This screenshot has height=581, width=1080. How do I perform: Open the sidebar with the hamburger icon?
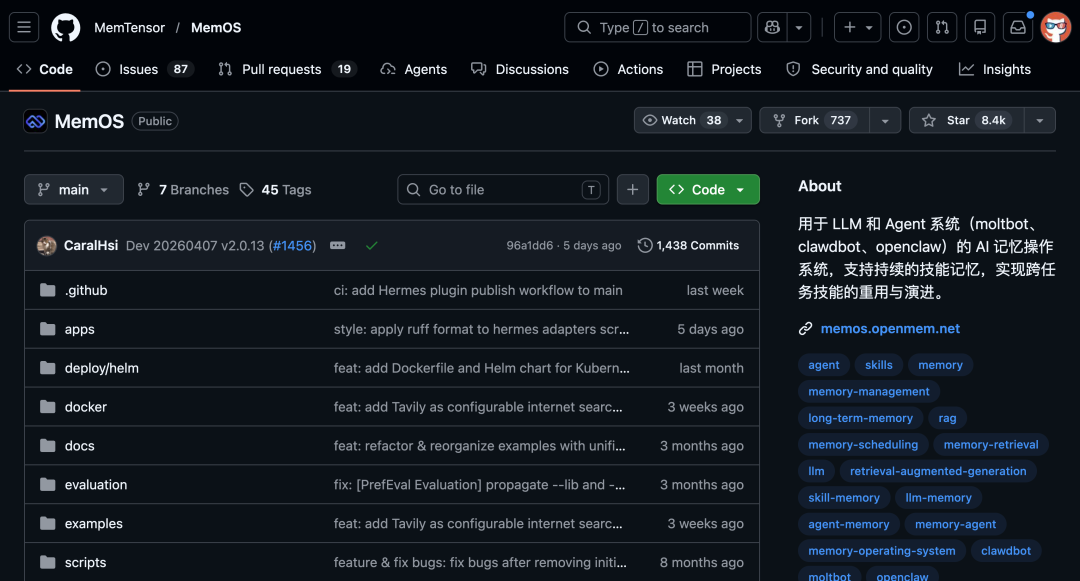click(24, 27)
